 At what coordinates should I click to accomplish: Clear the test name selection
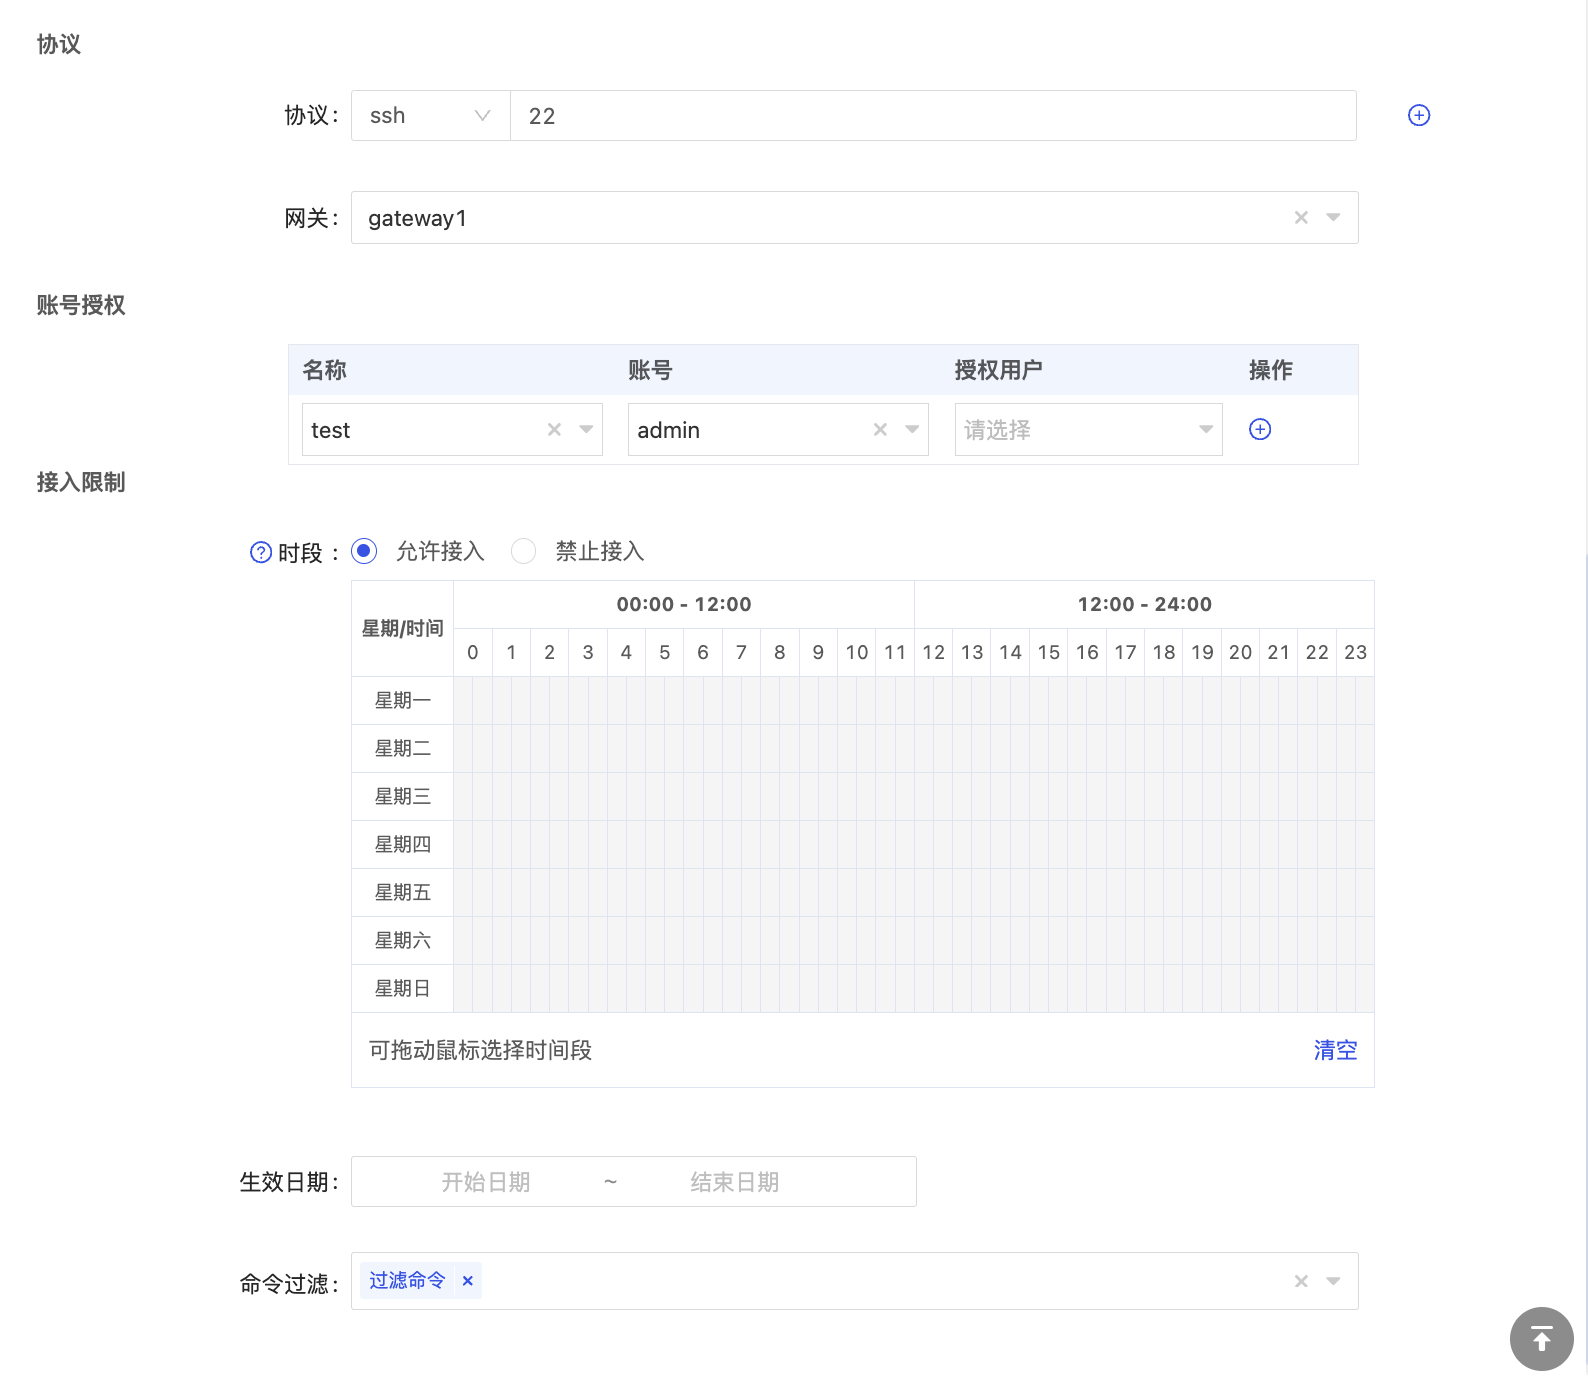[x=554, y=429]
